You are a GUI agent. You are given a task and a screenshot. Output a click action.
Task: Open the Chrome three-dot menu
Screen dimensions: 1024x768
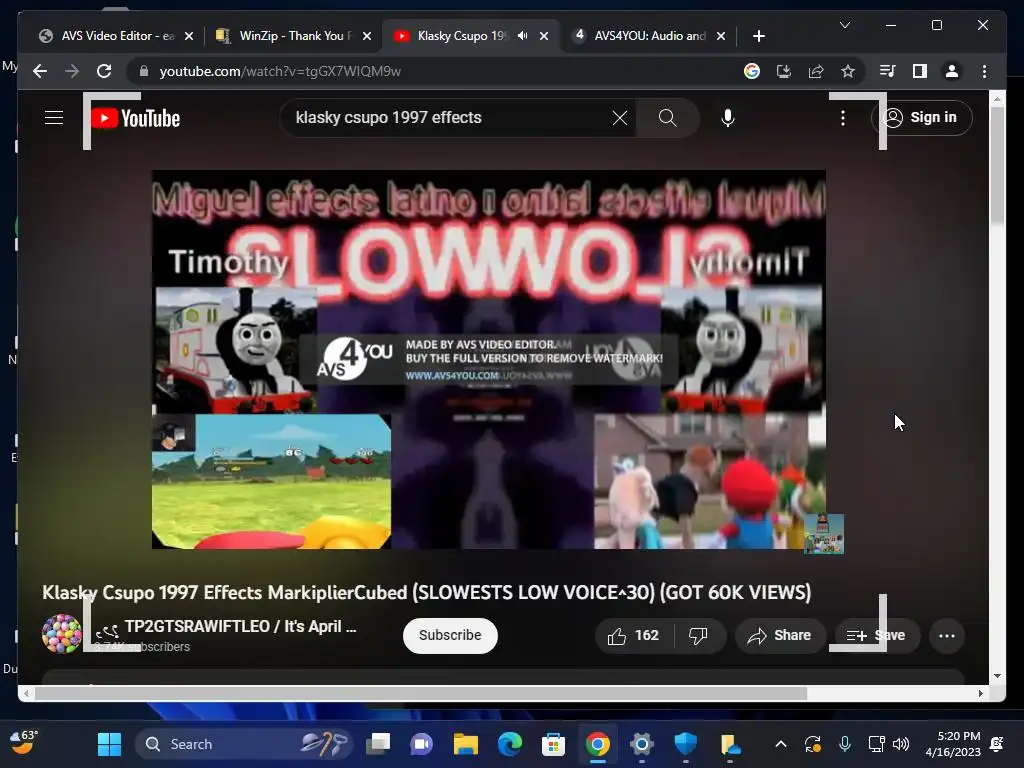[x=984, y=71]
